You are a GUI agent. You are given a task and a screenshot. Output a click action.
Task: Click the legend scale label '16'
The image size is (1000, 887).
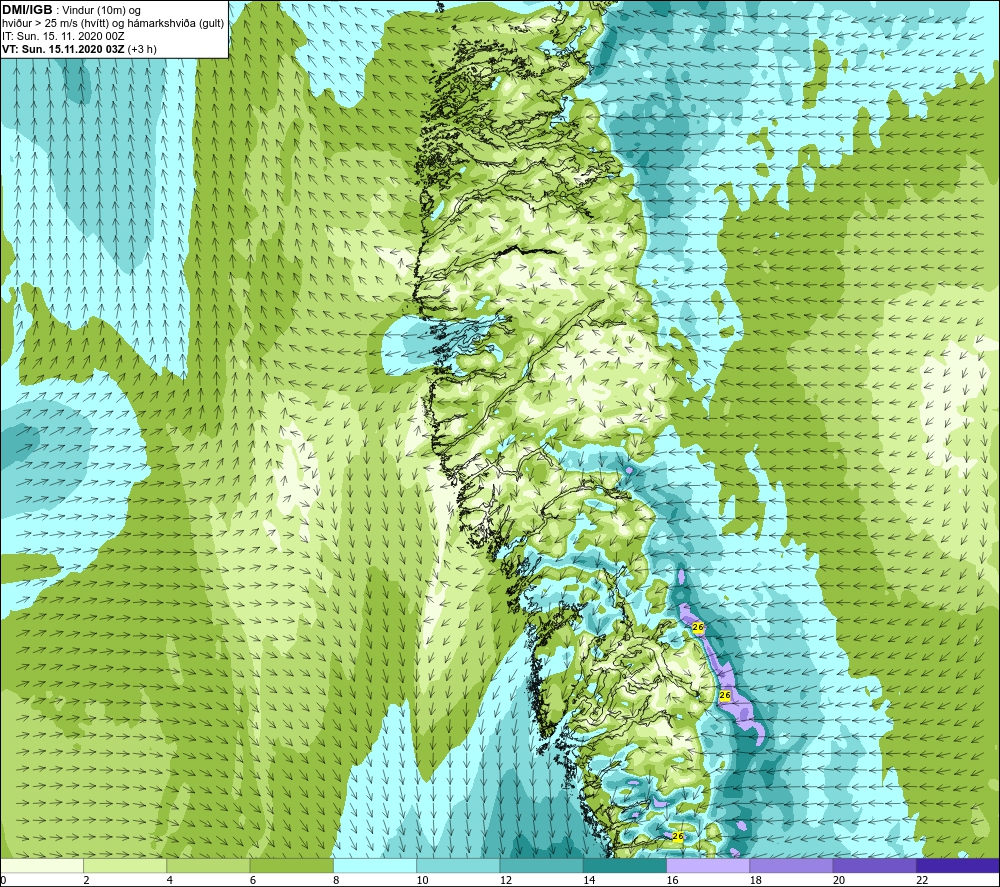tap(673, 880)
